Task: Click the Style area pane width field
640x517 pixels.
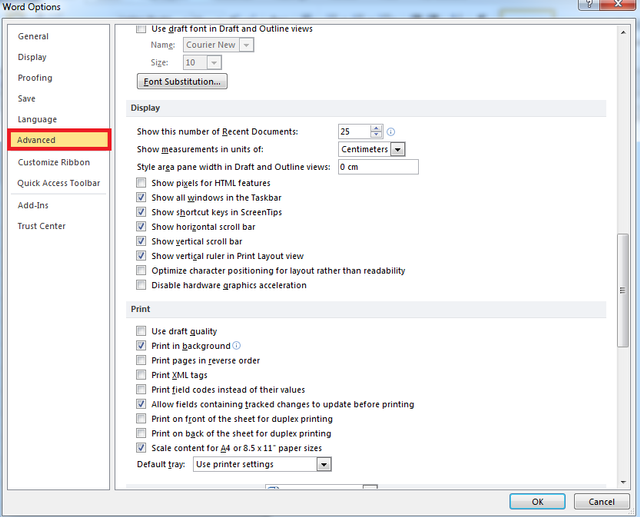Action: click(378, 167)
